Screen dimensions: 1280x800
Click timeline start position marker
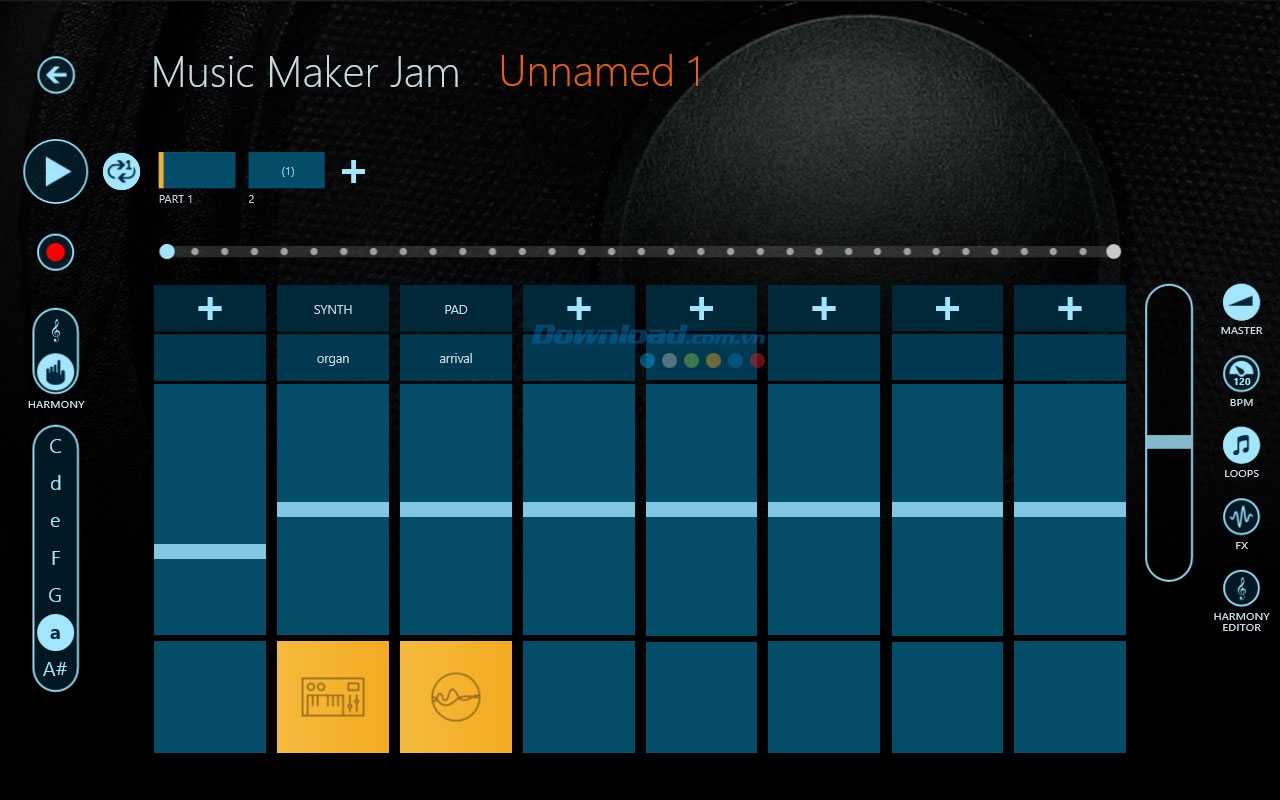pos(167,251)
